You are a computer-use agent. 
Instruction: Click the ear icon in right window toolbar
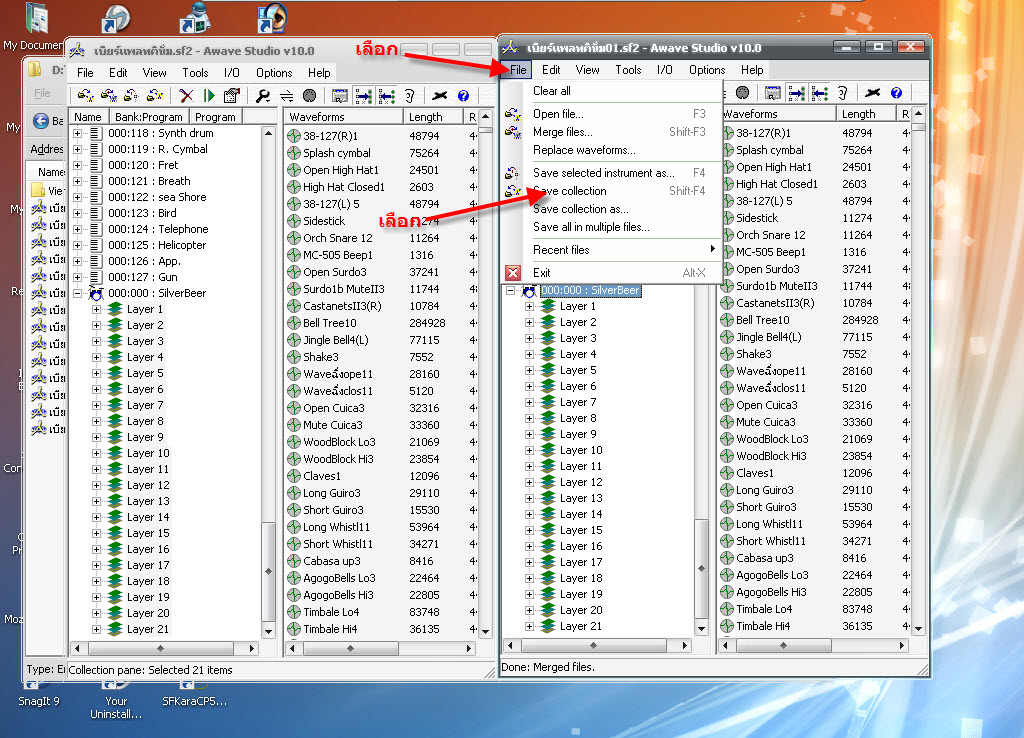point(842,93)
